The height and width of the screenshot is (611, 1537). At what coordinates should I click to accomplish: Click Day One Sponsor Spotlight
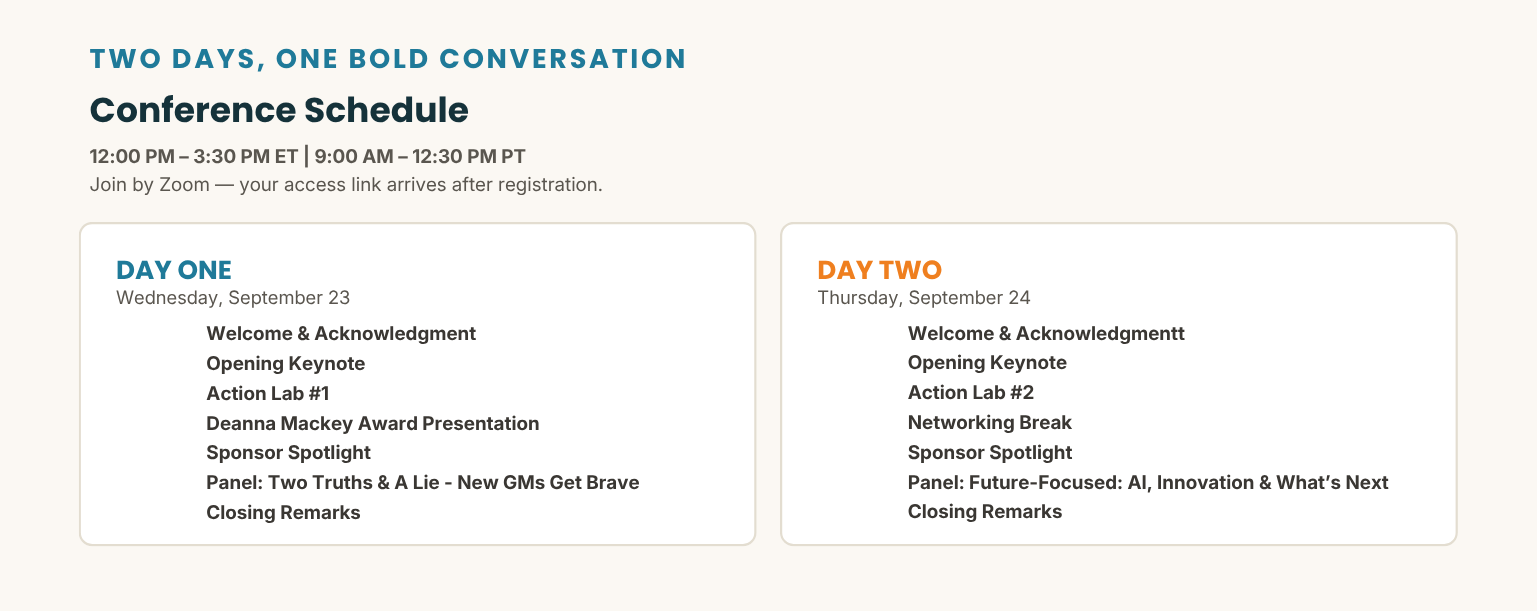tap(289, 453)
